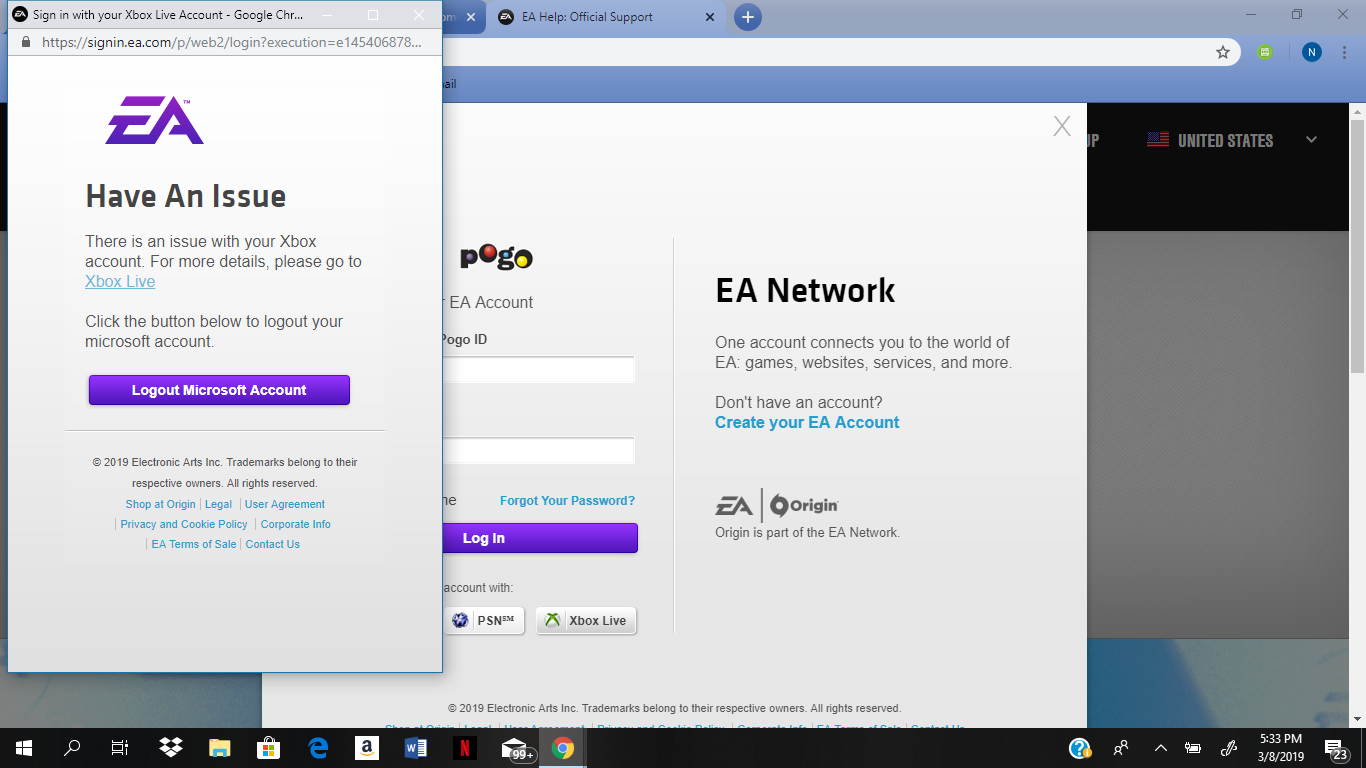This screenshot has width=1366, height=768.
Task: Click the popup window URL address text
Action: pos(231,42)
